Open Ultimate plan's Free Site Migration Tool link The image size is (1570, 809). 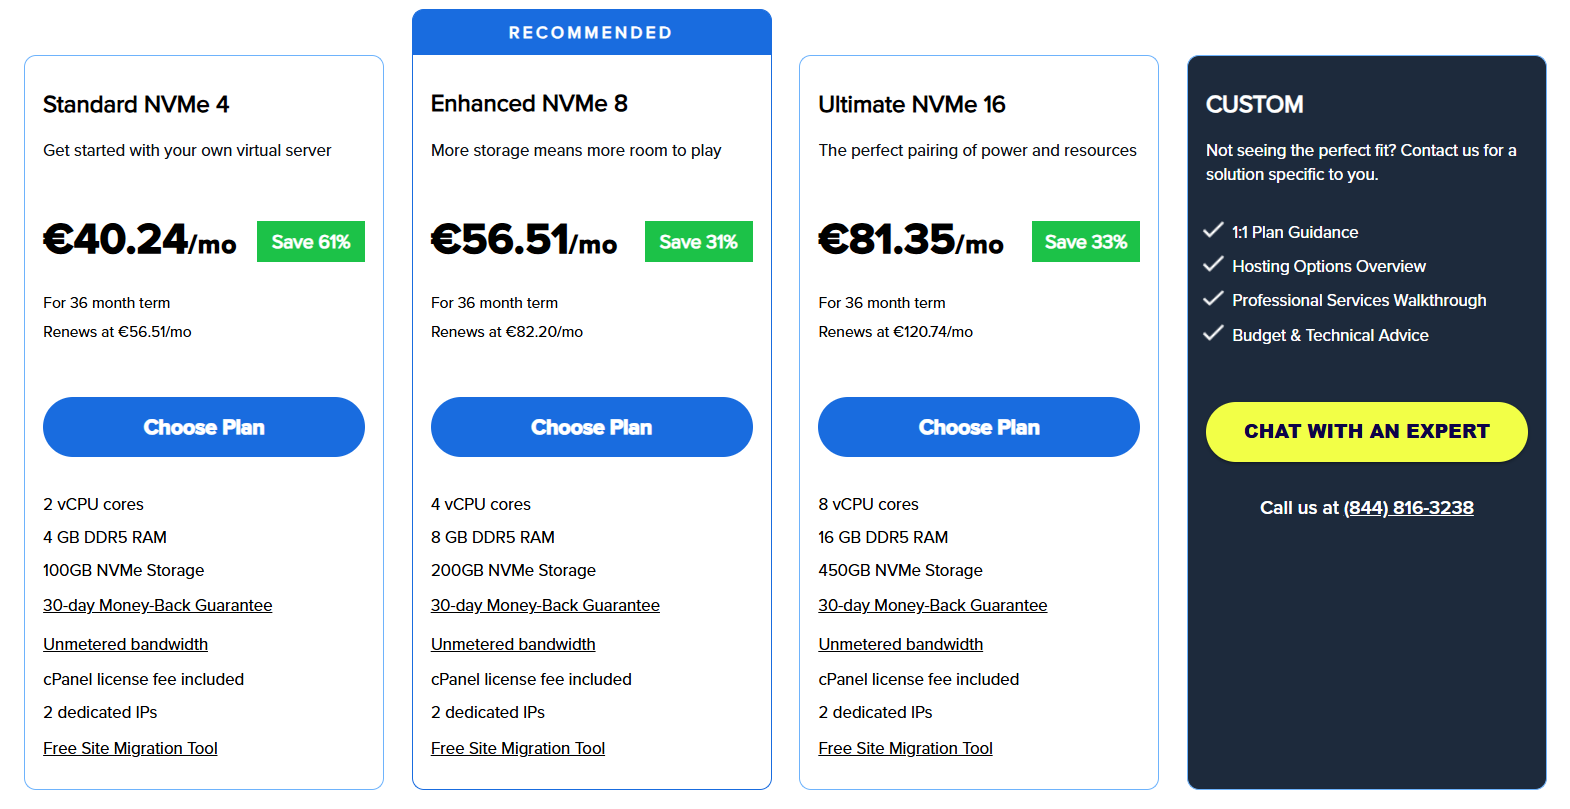pos(905,748)
